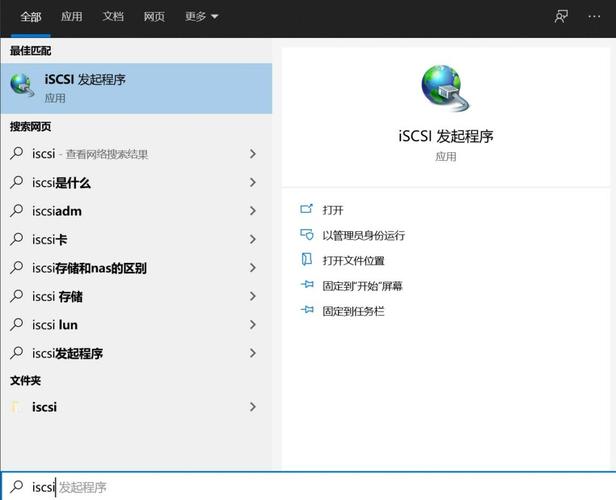616x500 pixels.
Task: Expand arrow for iscsi是什么
Action: pos(253,182)
